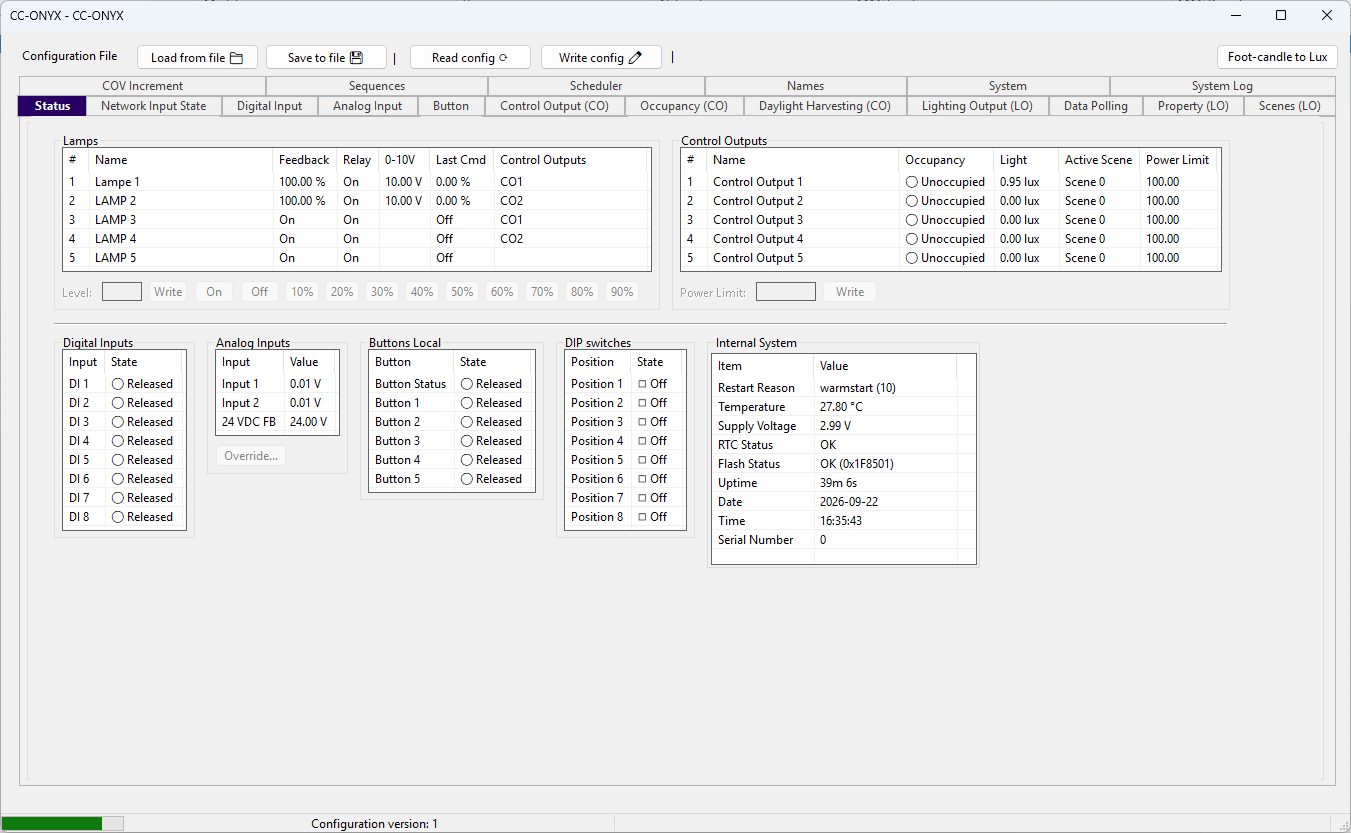
Task: Switch to Network Input State tab
Action: point(154,106)
